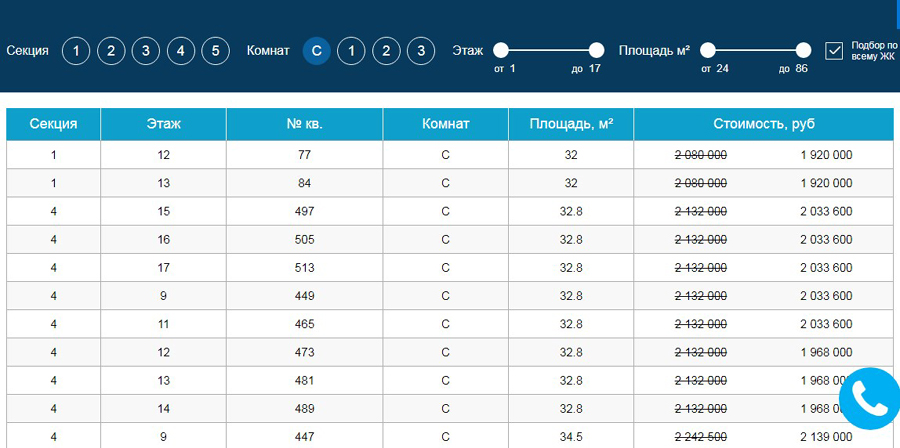Click old price 2 242 500 in apartment 447 row
This screenshot has height=448, width=900.
click(x=701, y=437)
